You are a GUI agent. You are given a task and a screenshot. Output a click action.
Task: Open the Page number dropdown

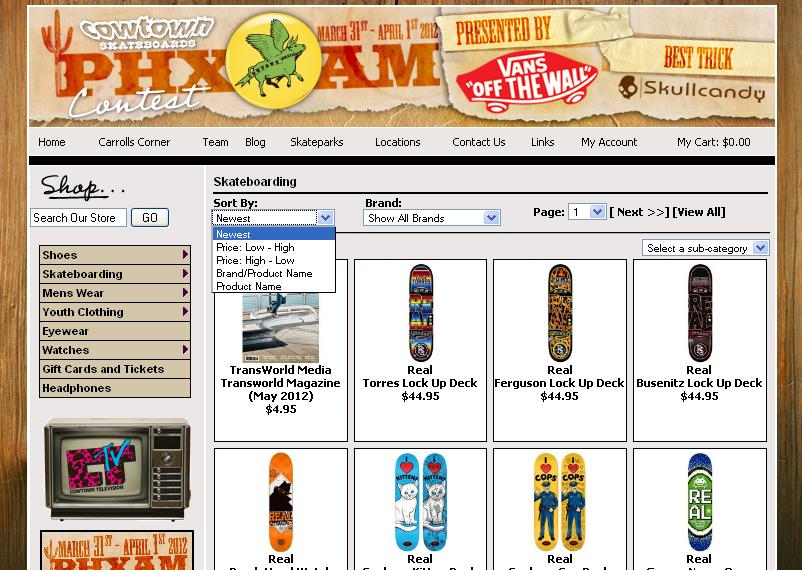587,212
